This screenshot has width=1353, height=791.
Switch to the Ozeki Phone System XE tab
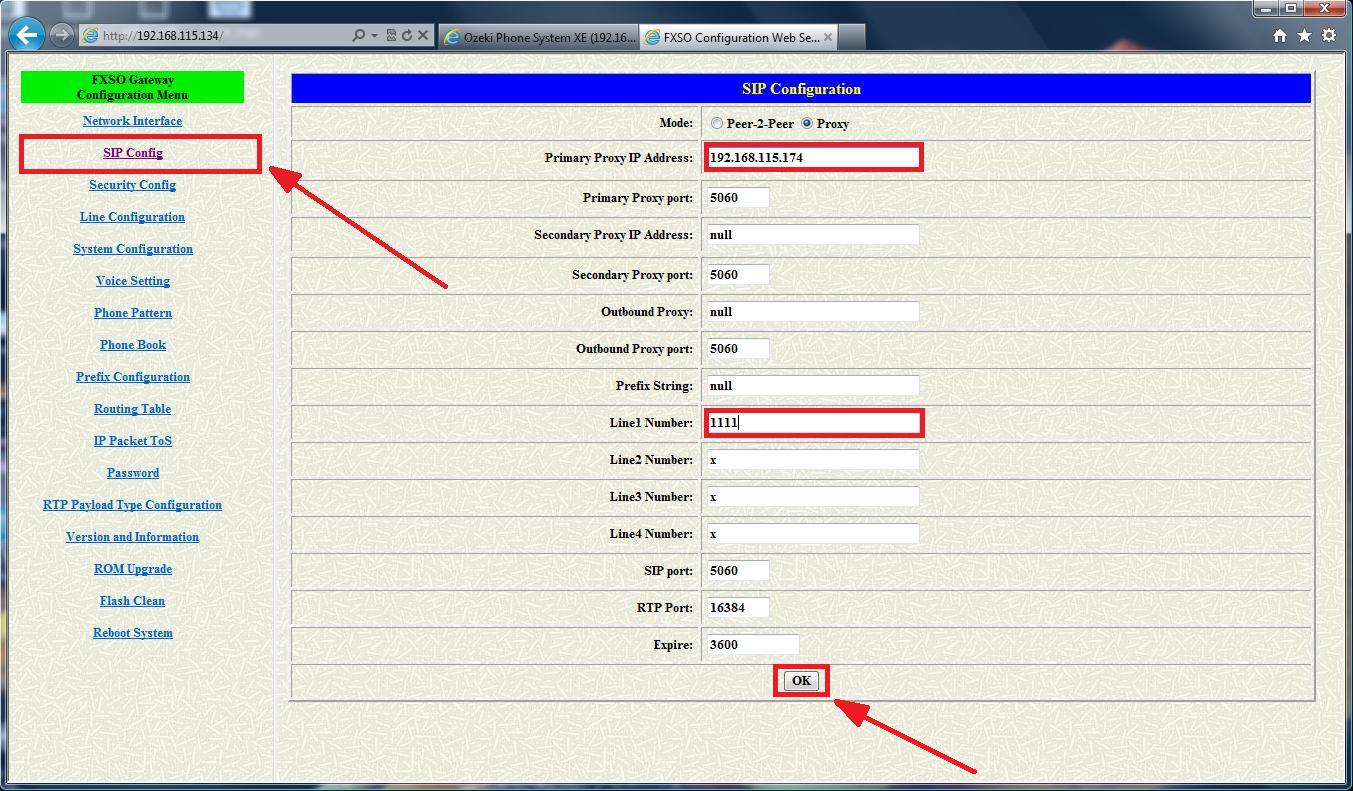pos(538,37)
